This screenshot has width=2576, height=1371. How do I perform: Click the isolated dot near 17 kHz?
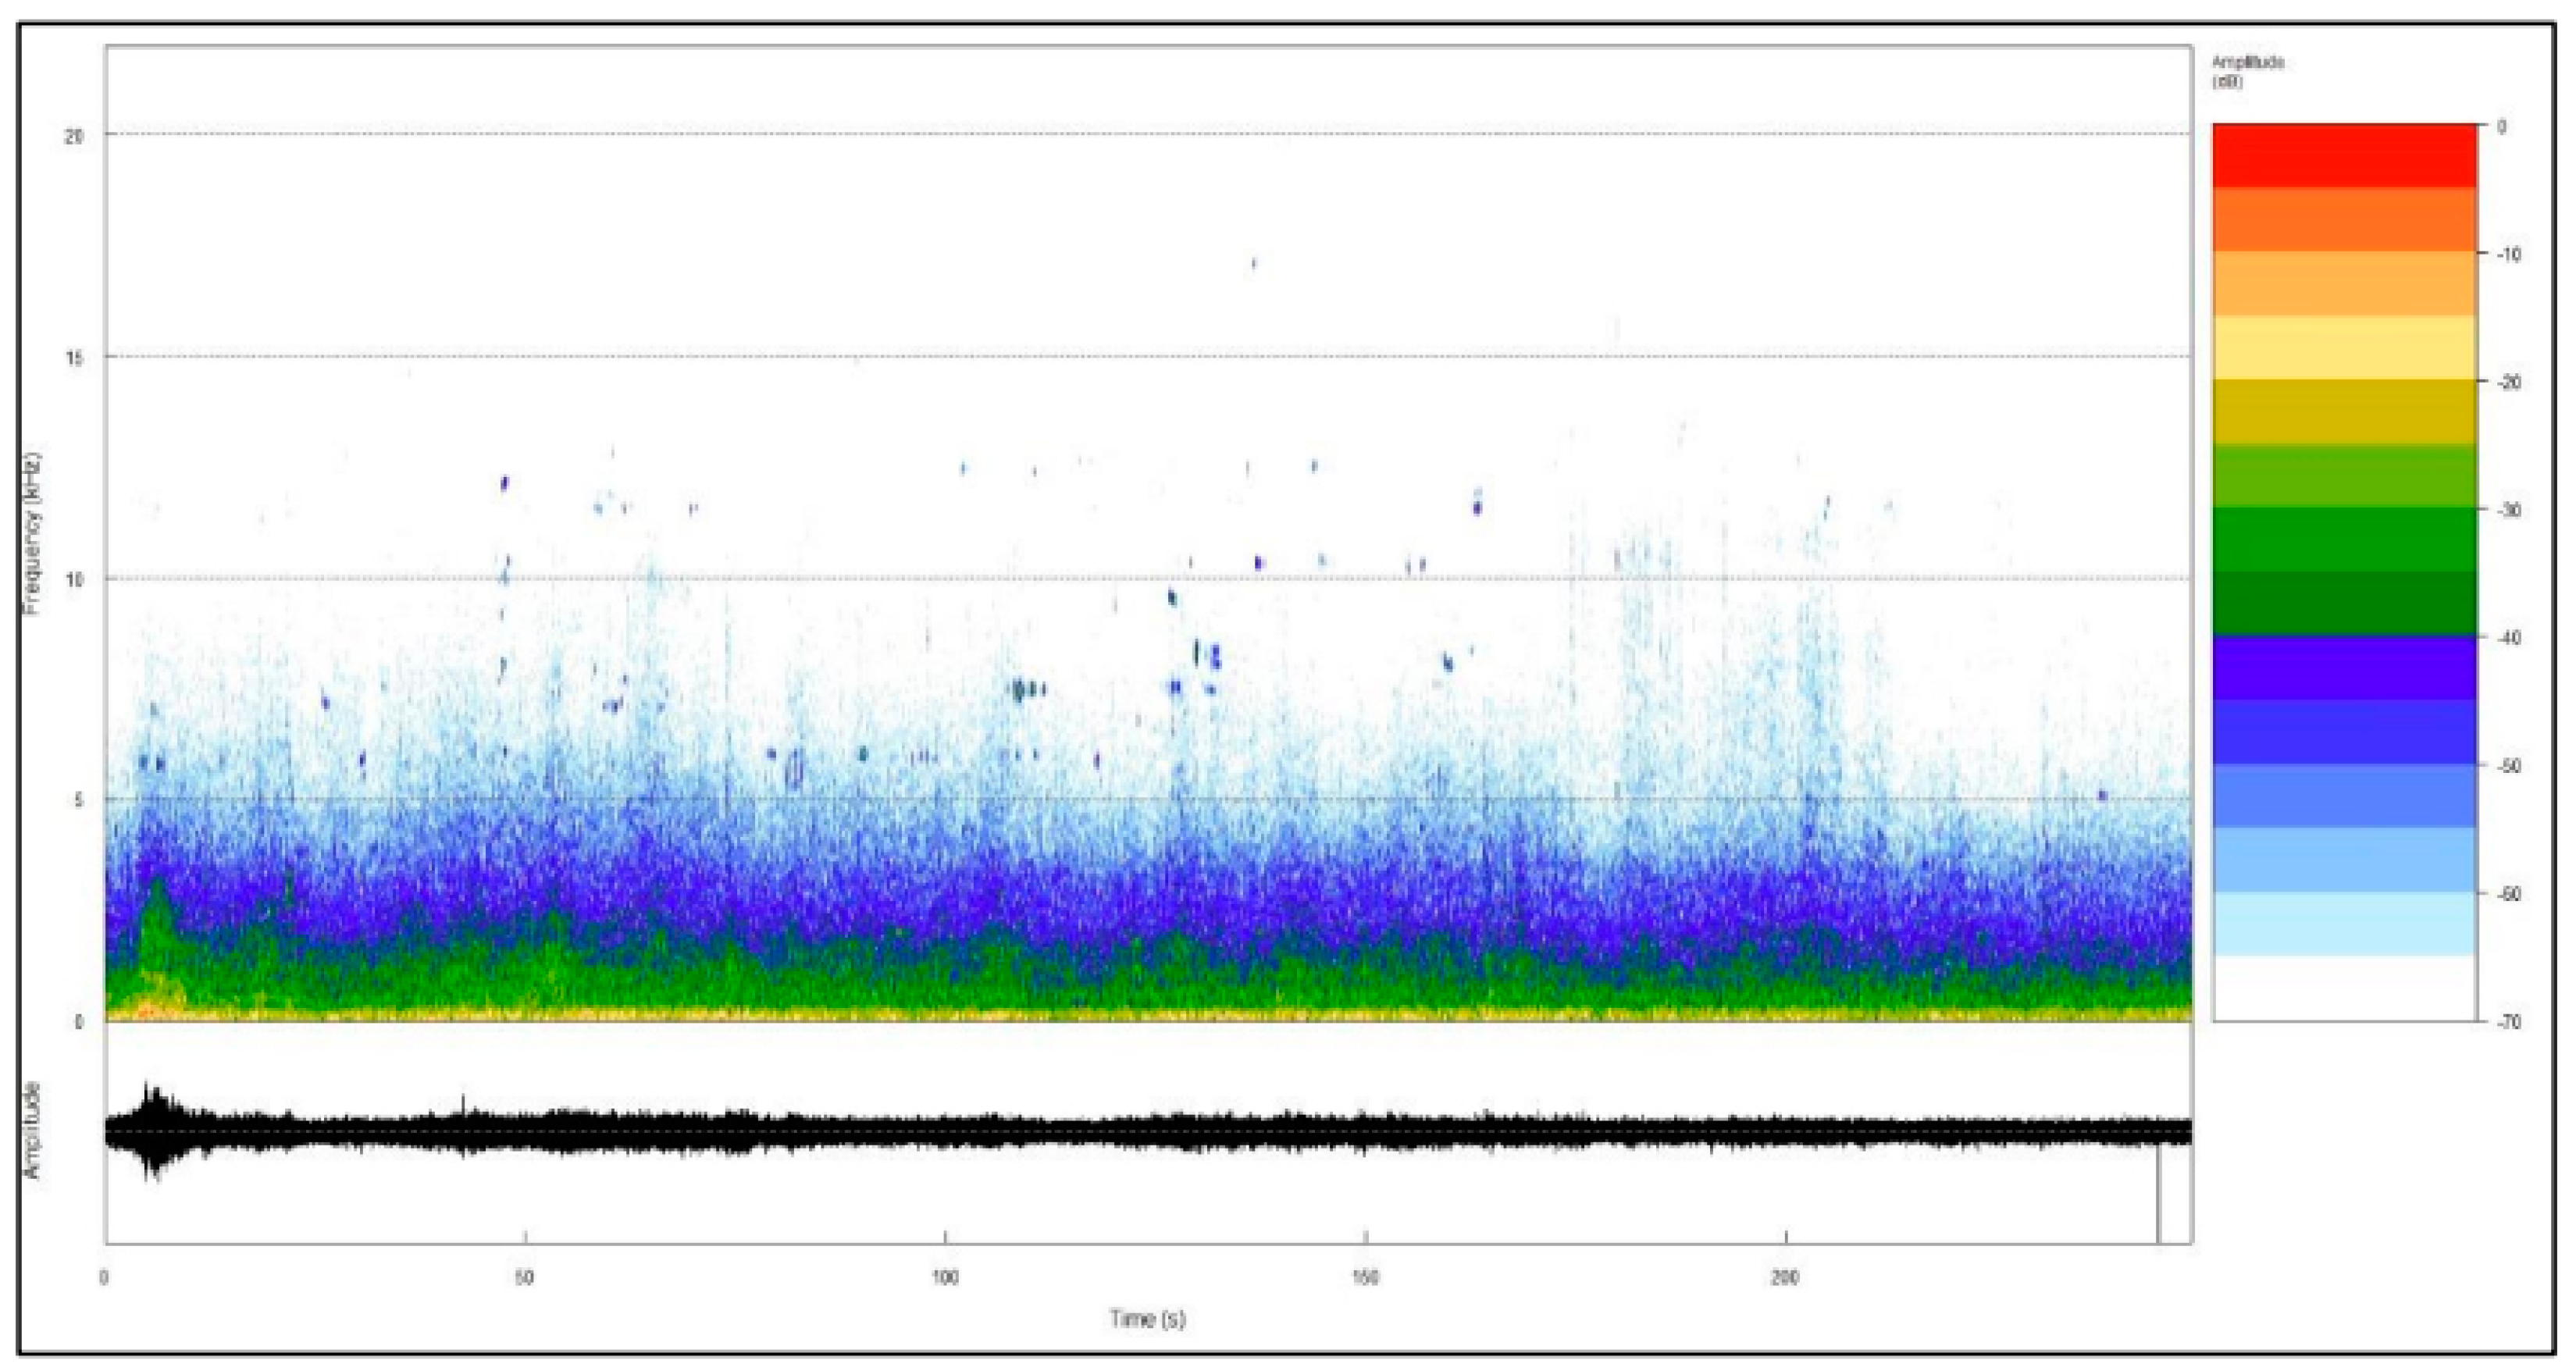1253,264
